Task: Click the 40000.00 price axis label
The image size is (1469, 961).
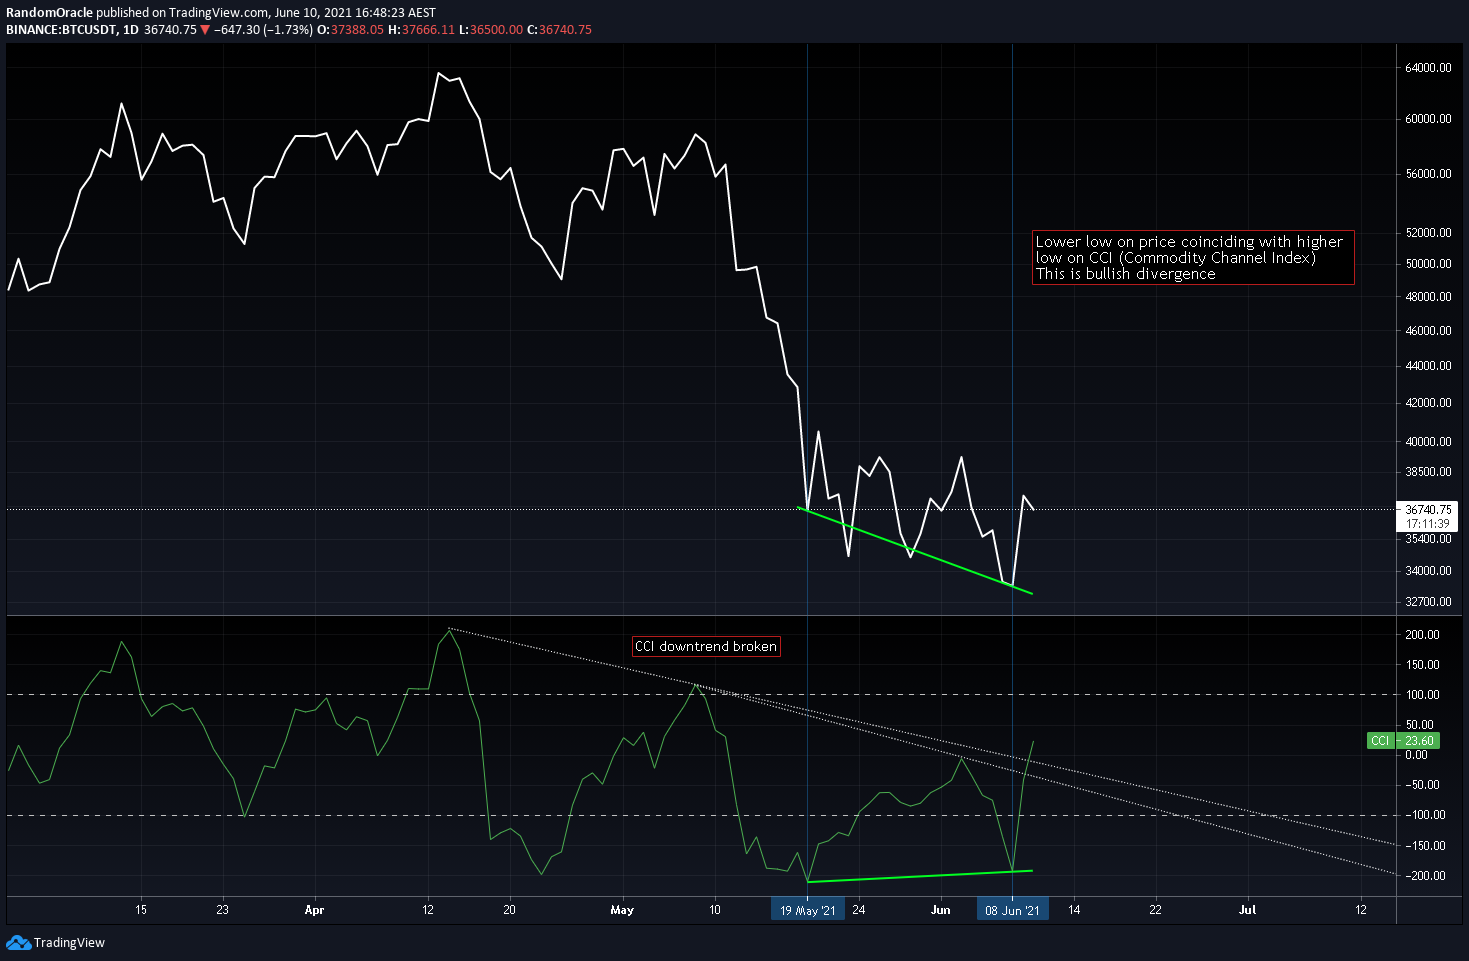Action: pyautogui.click(x=1428, y=442)
